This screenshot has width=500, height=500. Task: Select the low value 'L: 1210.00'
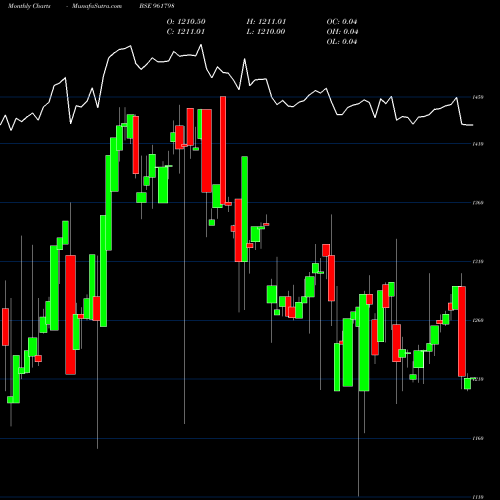(266, 32)
